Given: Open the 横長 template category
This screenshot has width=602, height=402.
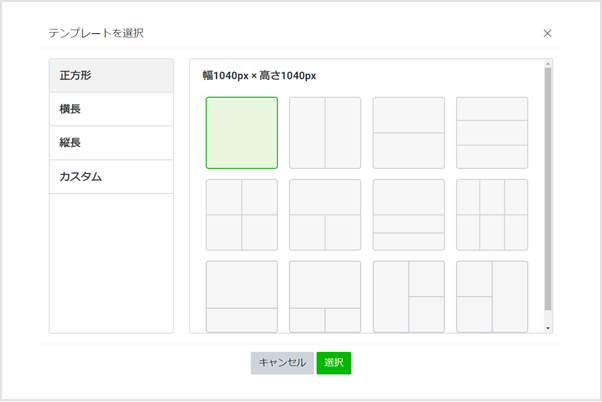Looking at the screenshot, I should tap(111, 109).
